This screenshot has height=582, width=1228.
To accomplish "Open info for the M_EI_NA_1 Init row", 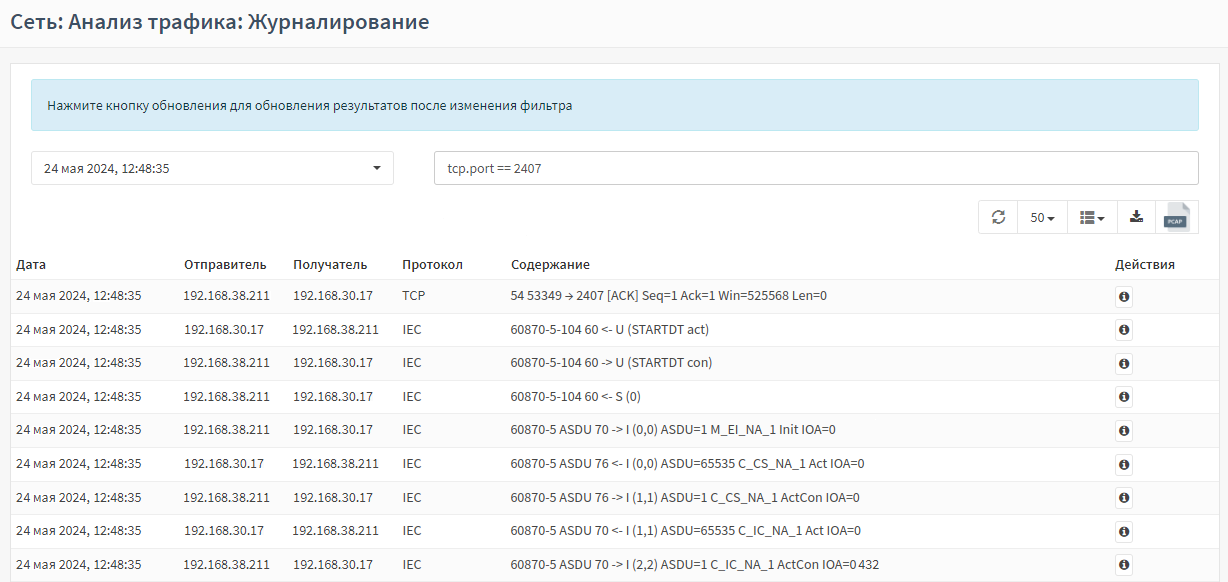I will click(x=1124, y=431).
